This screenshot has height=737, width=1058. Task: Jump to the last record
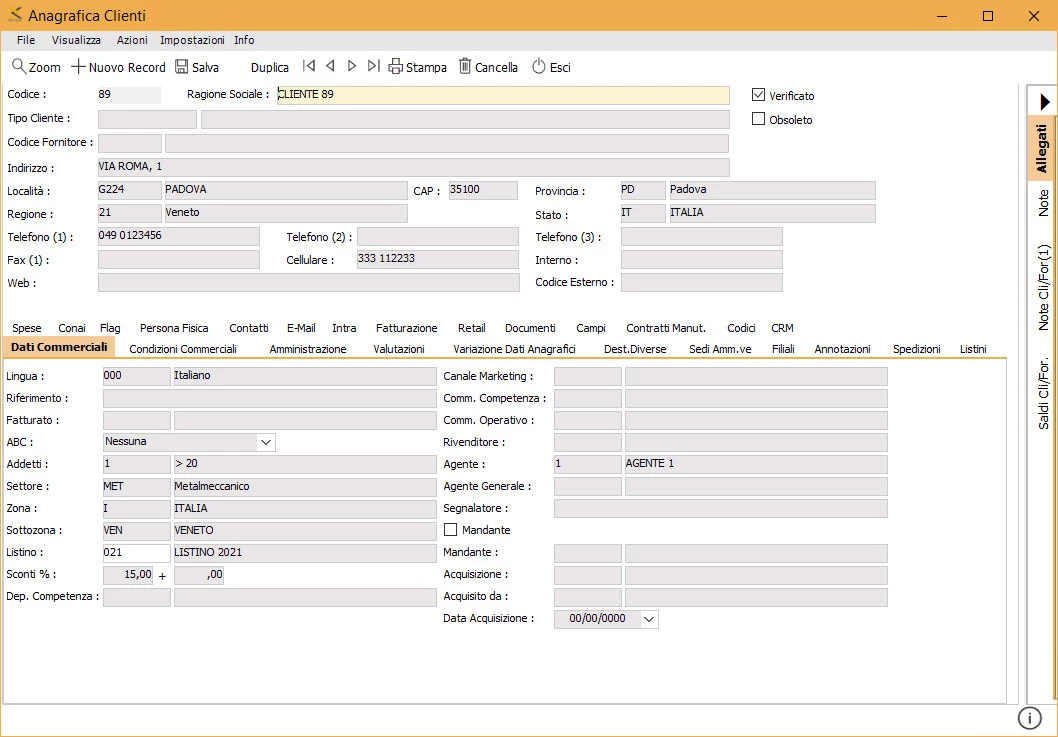(x=373, y=65)
